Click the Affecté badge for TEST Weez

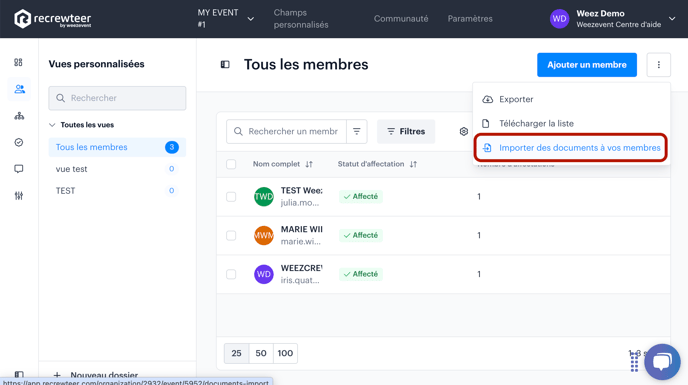tap(361, 197)
